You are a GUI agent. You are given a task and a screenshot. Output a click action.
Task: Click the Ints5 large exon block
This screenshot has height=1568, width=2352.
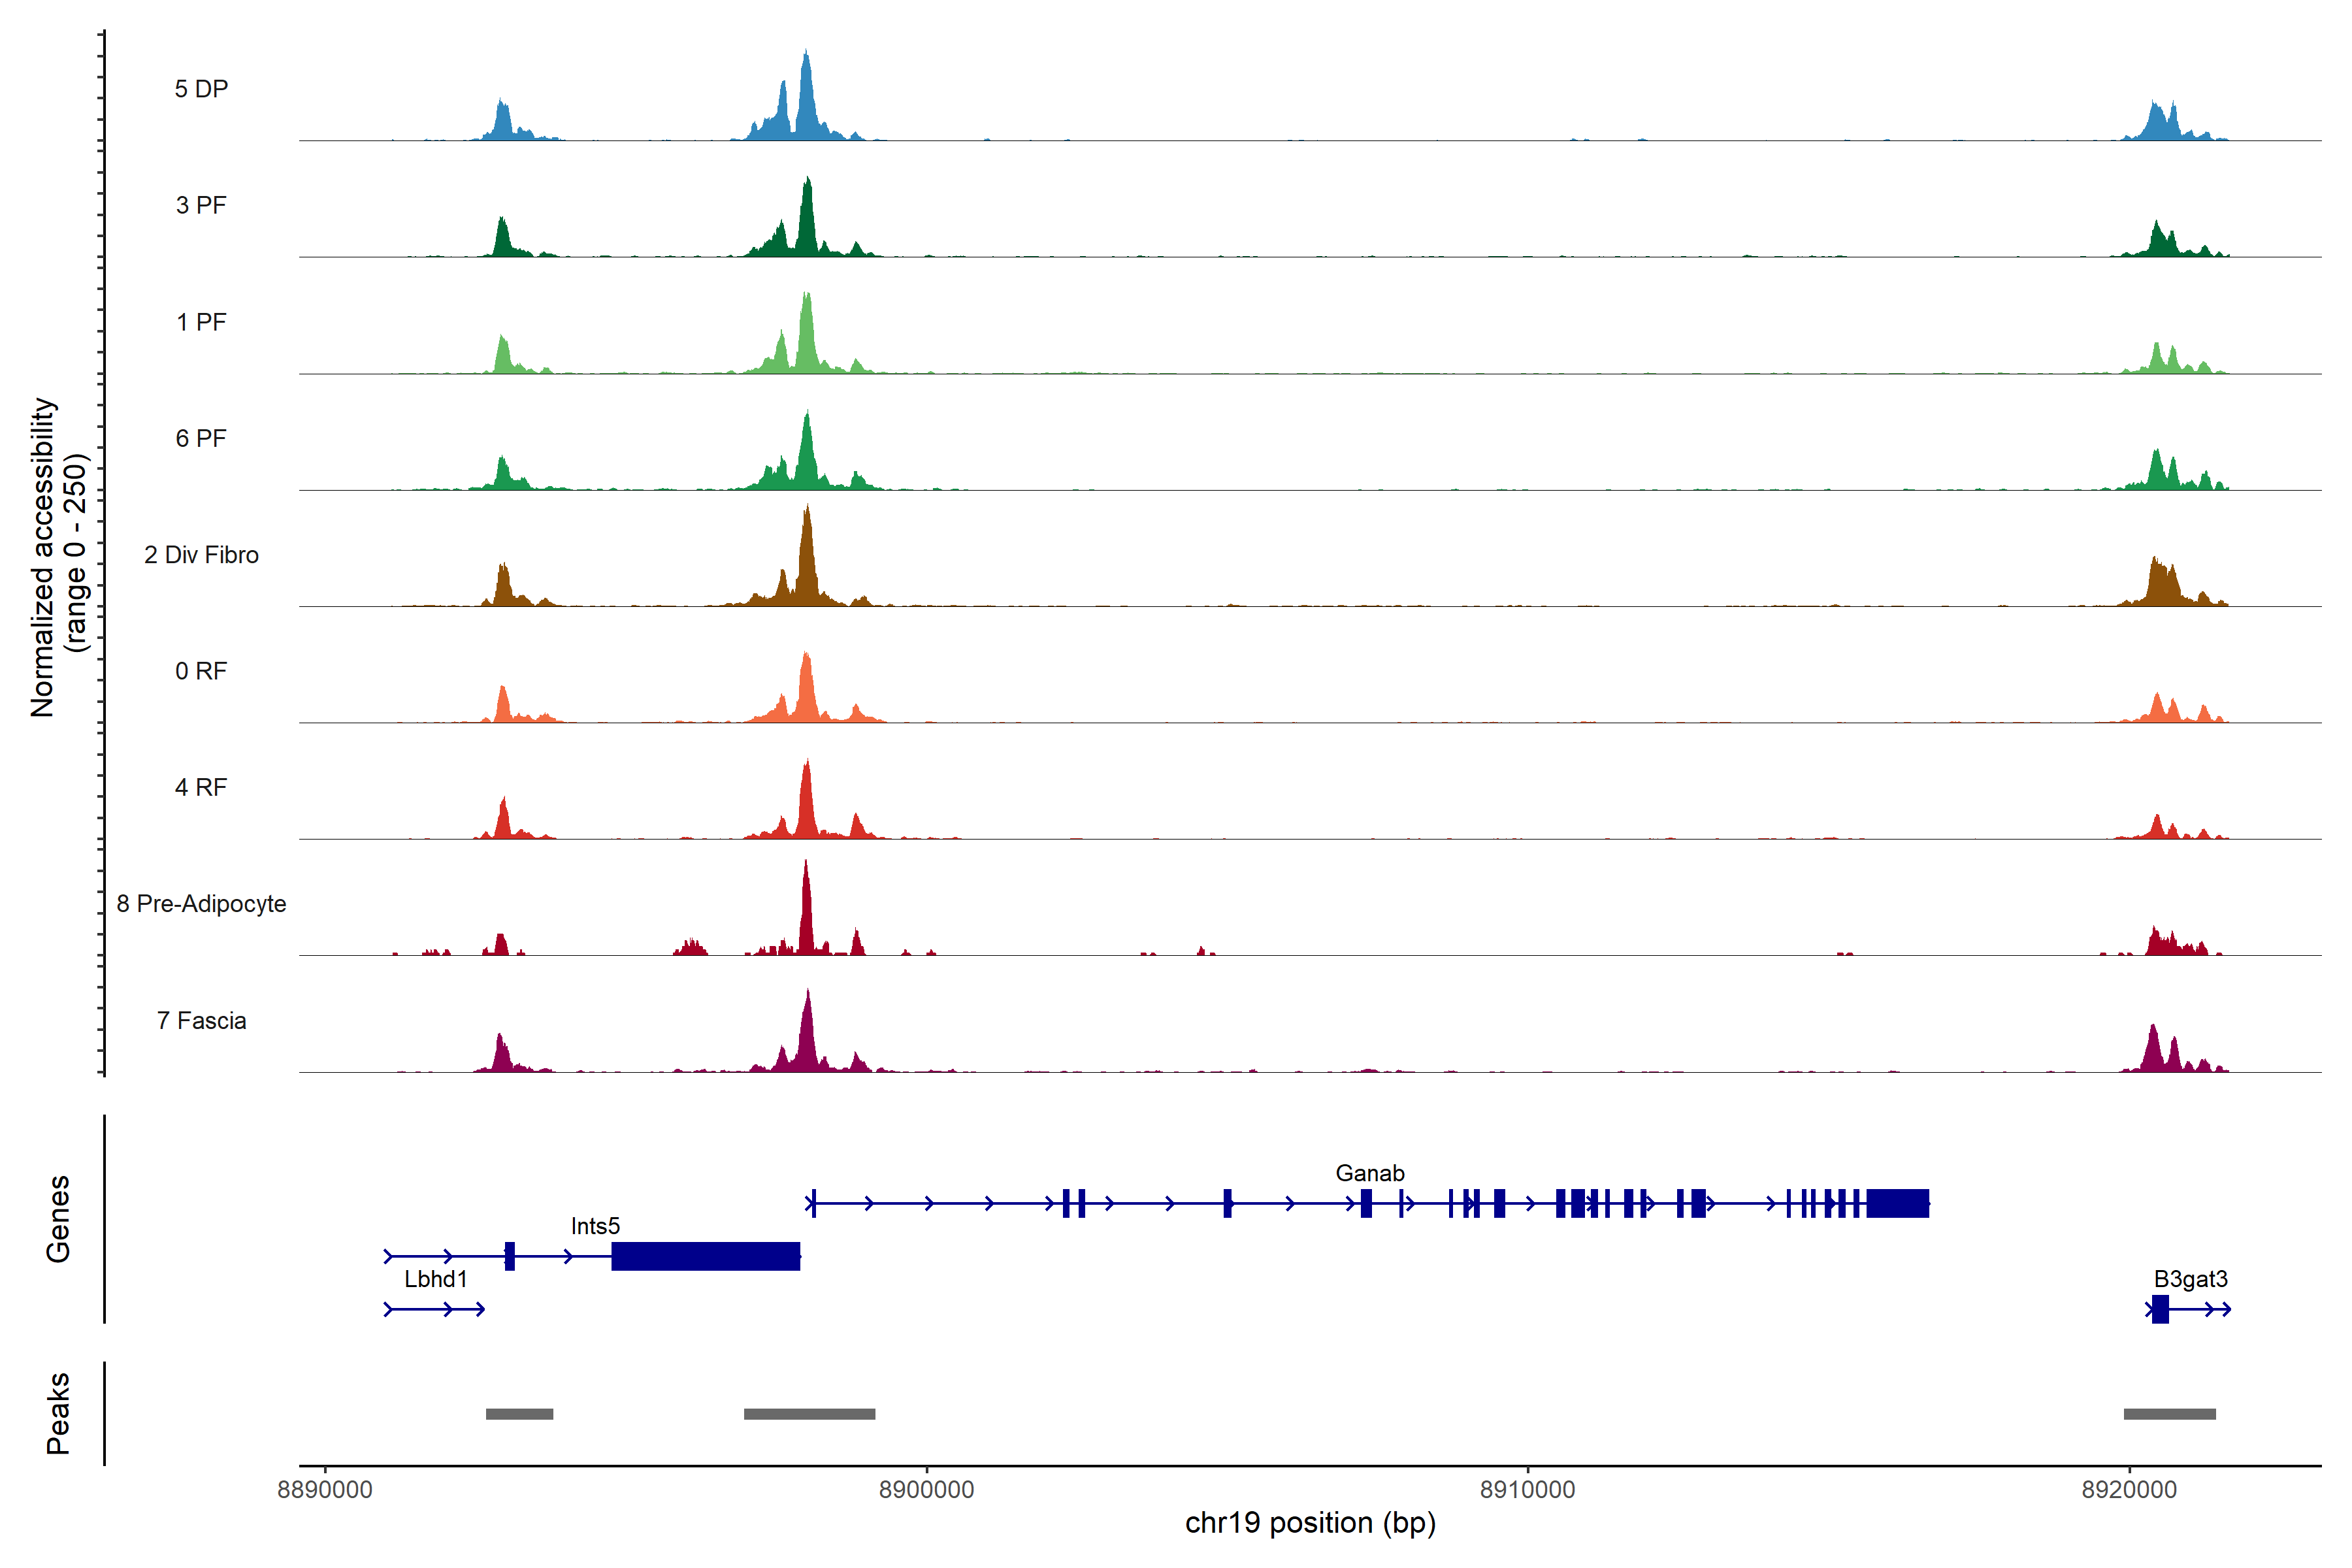(705, 1256)
